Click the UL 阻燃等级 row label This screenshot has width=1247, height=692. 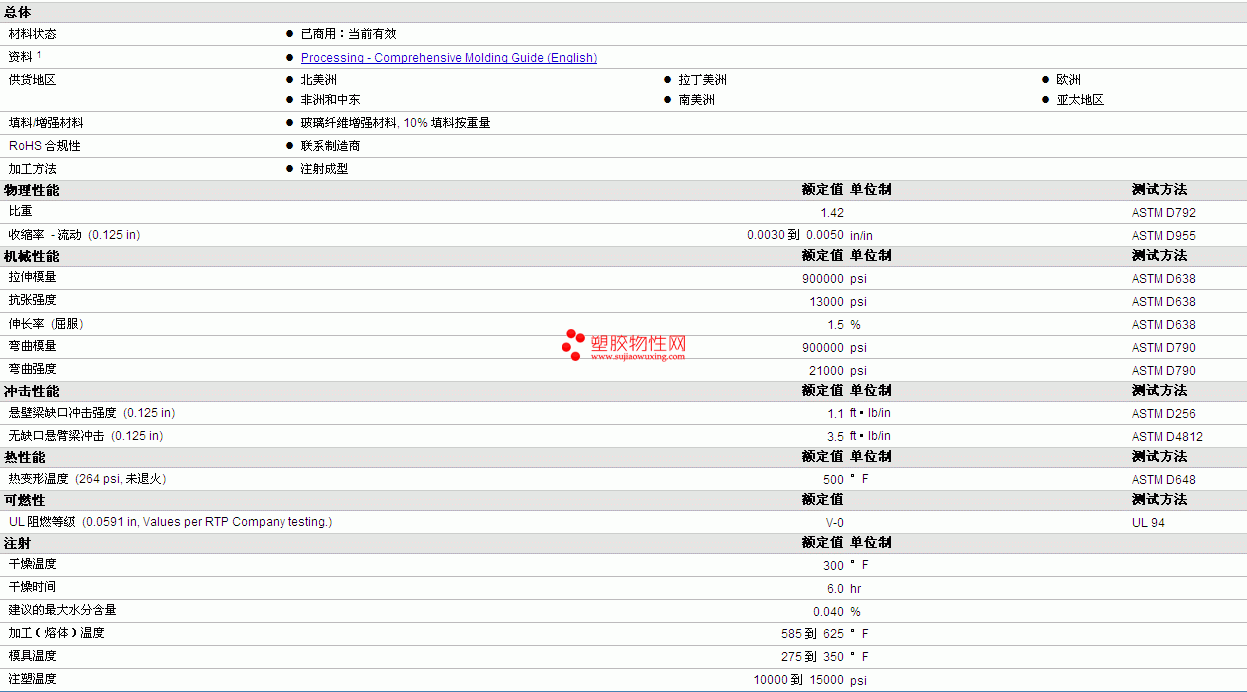click(x=170, y=522)
